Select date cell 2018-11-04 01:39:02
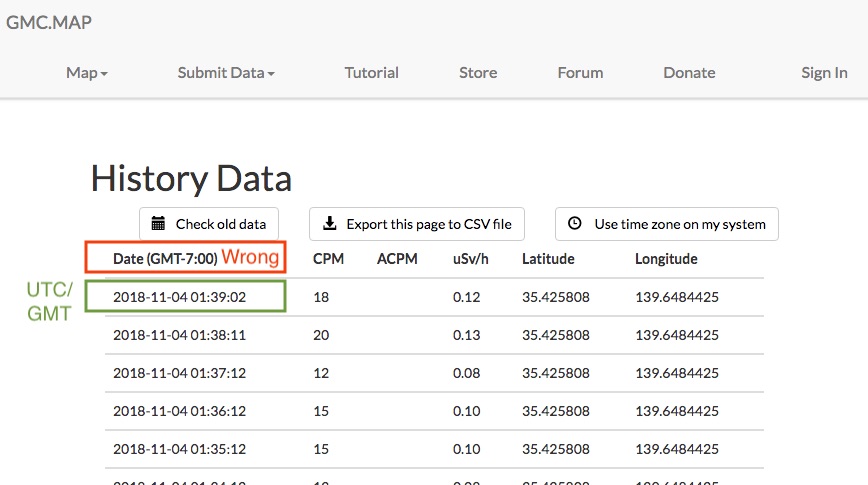Viewport: 868px width, 485px height. click(179, 297)
